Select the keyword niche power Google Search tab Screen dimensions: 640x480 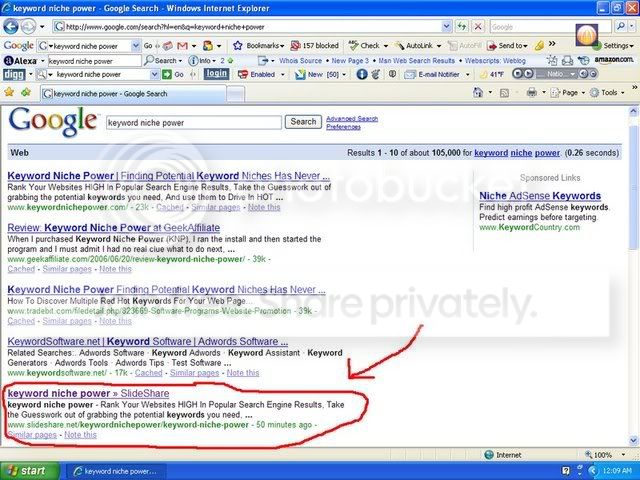[133, 93]
